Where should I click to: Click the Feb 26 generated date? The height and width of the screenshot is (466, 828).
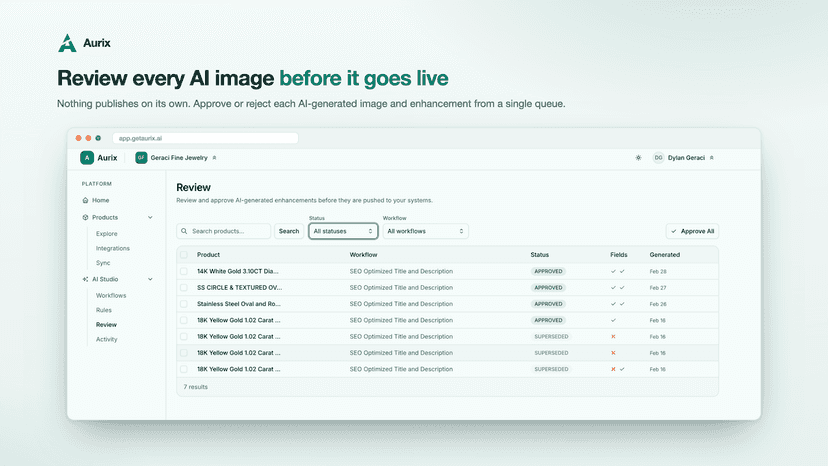[658, 304]
